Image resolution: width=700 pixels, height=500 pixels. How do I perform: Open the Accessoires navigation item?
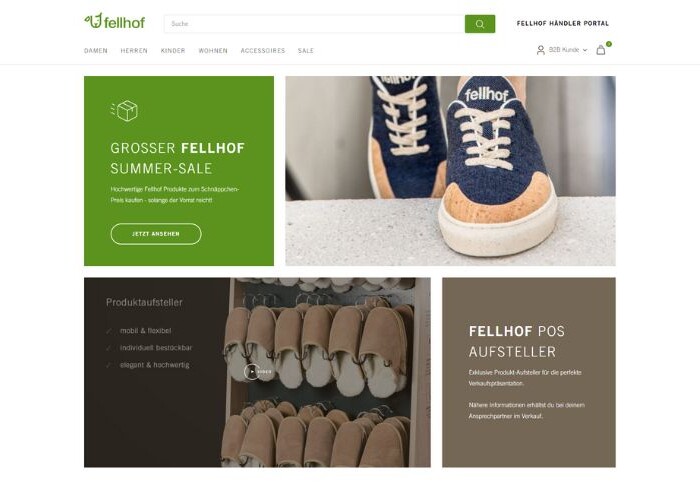262,51
